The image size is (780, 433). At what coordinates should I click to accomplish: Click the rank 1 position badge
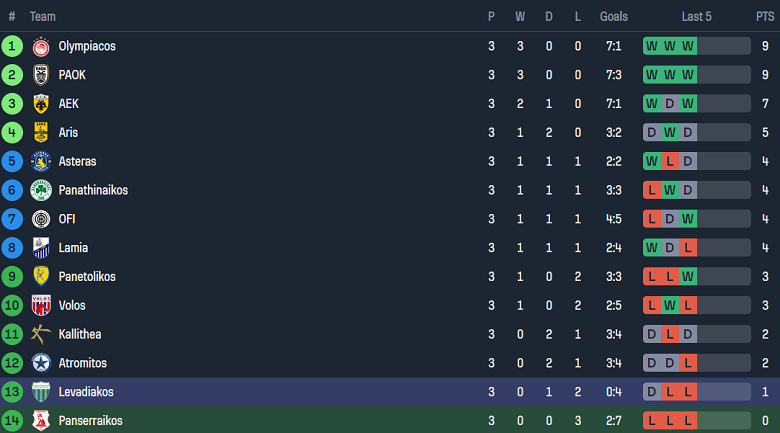click(12, 46)
